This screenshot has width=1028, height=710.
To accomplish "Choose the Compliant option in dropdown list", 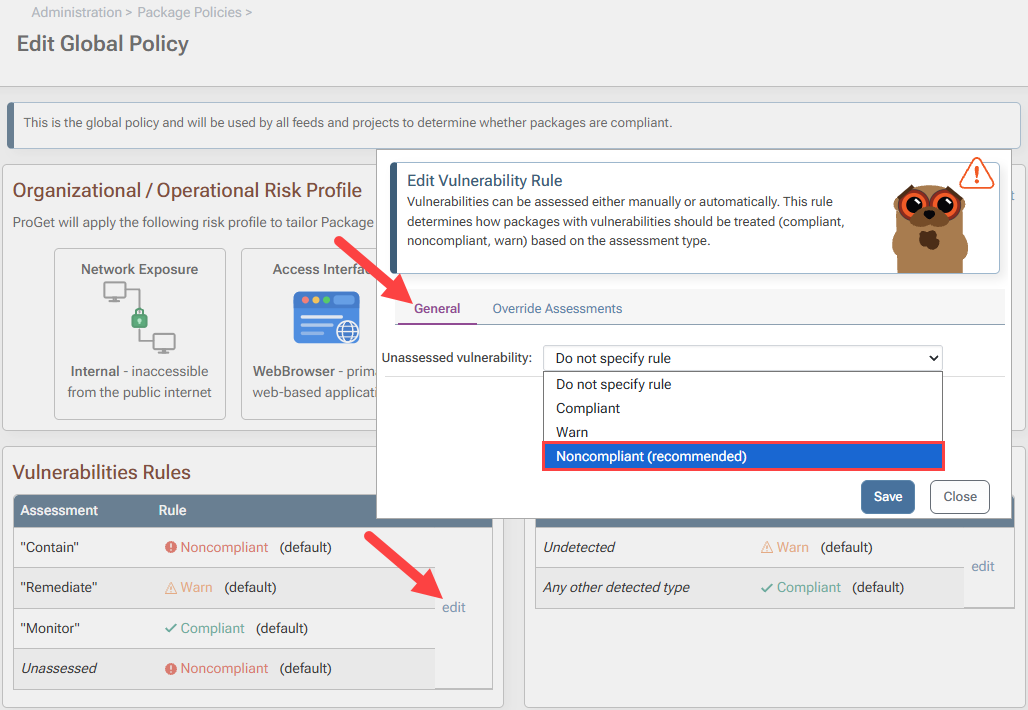I will [743, 408].
